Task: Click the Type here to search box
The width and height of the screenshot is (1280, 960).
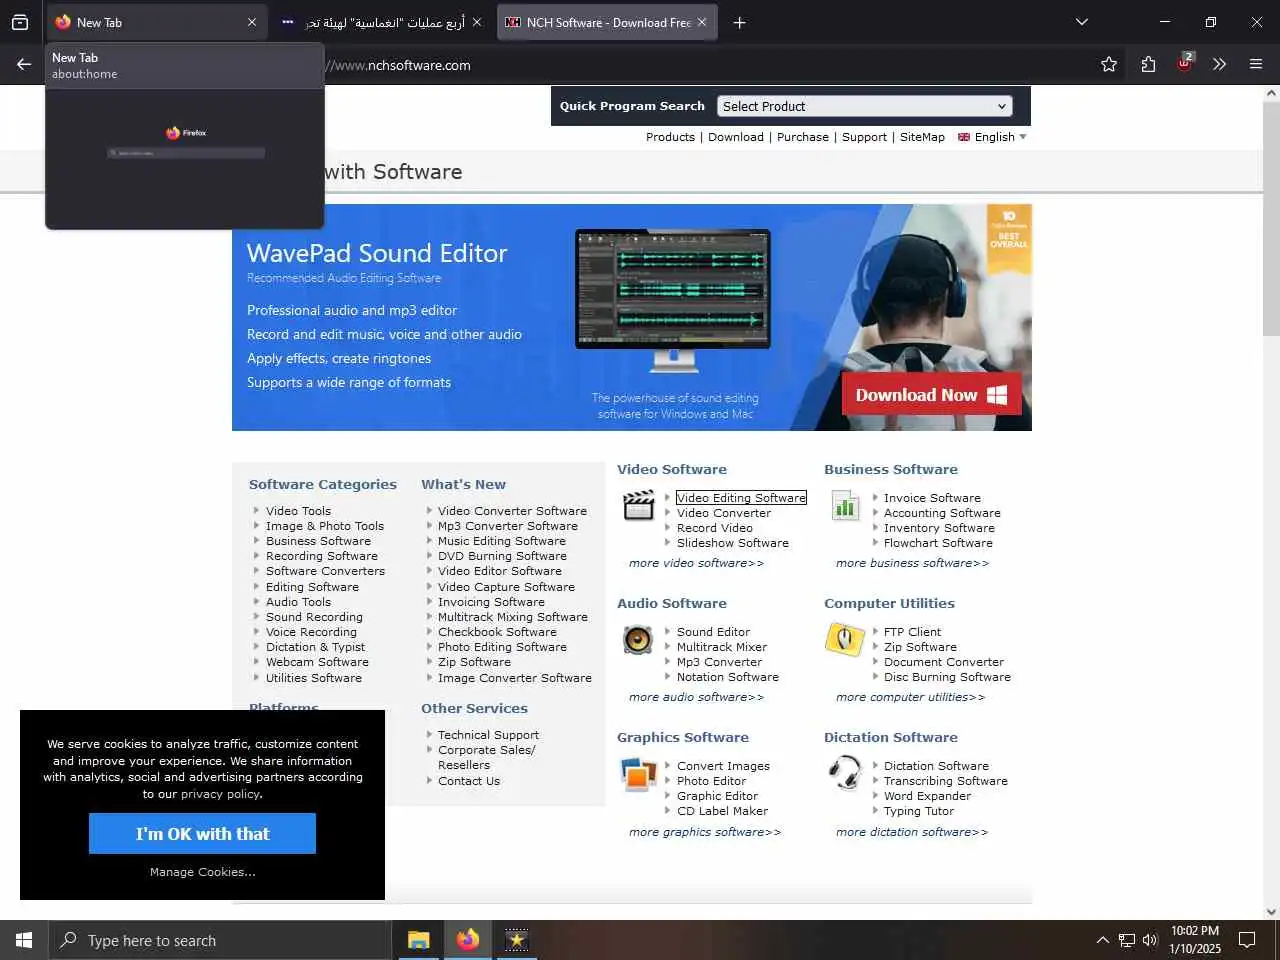Action: click(x=220, y=940)
